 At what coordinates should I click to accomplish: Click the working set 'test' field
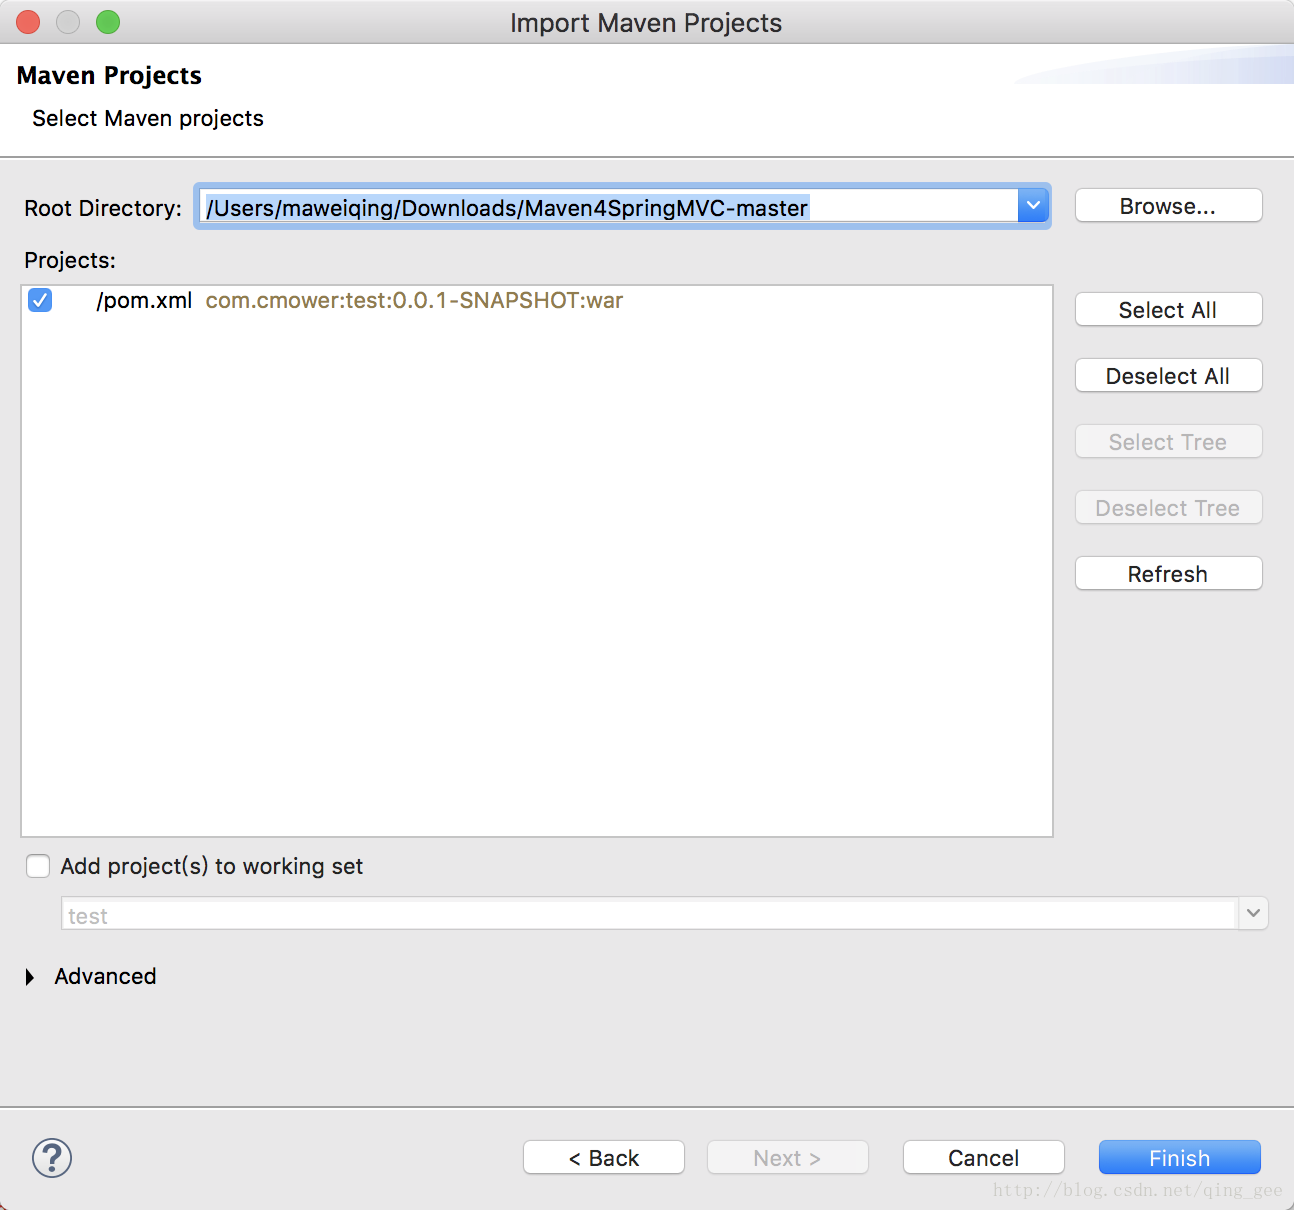649,914
